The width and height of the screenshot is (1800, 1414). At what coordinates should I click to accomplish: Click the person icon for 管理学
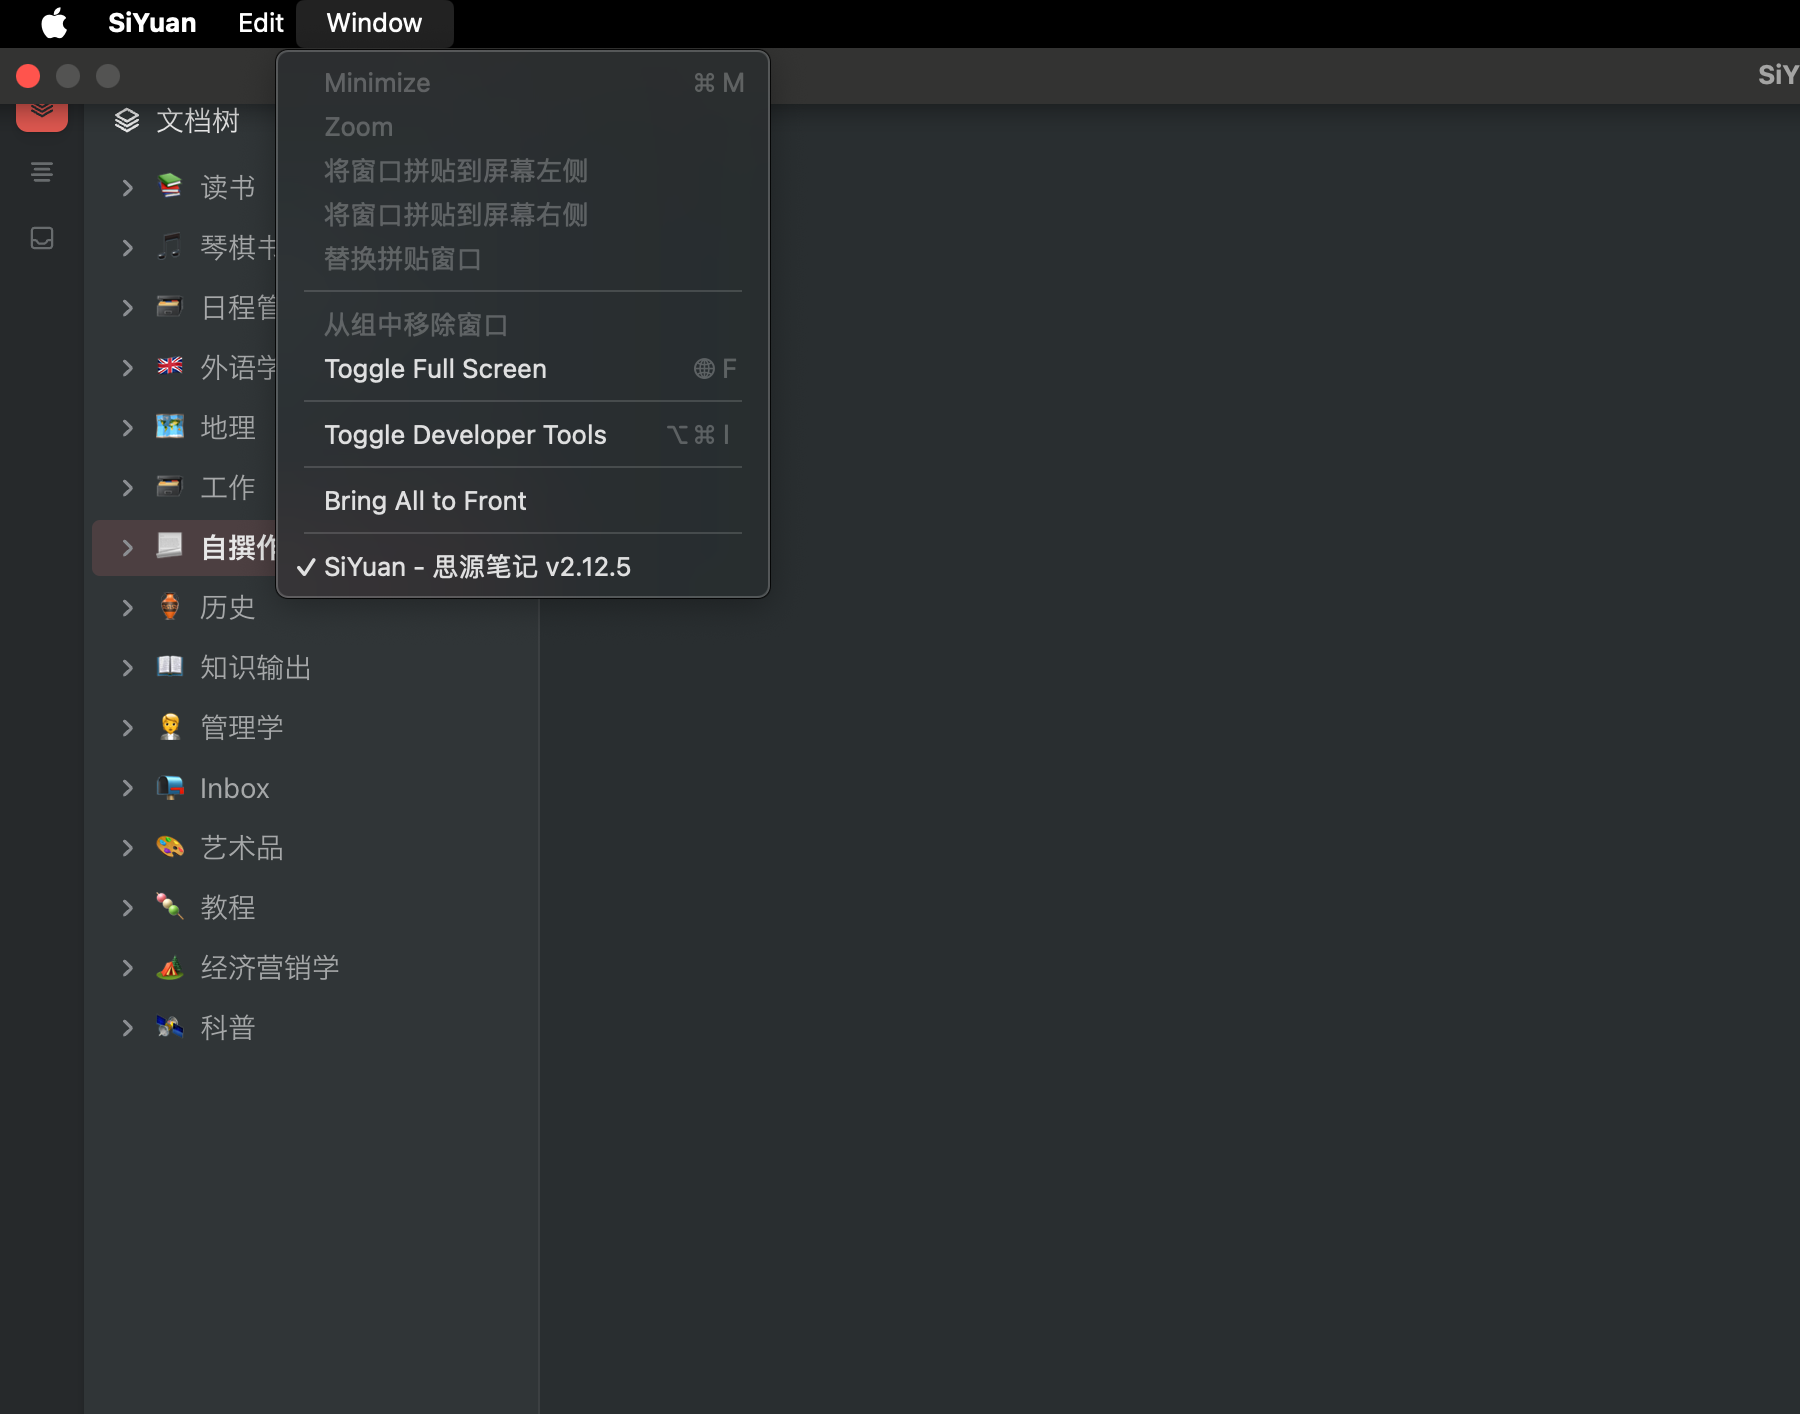tap(170, 726)
